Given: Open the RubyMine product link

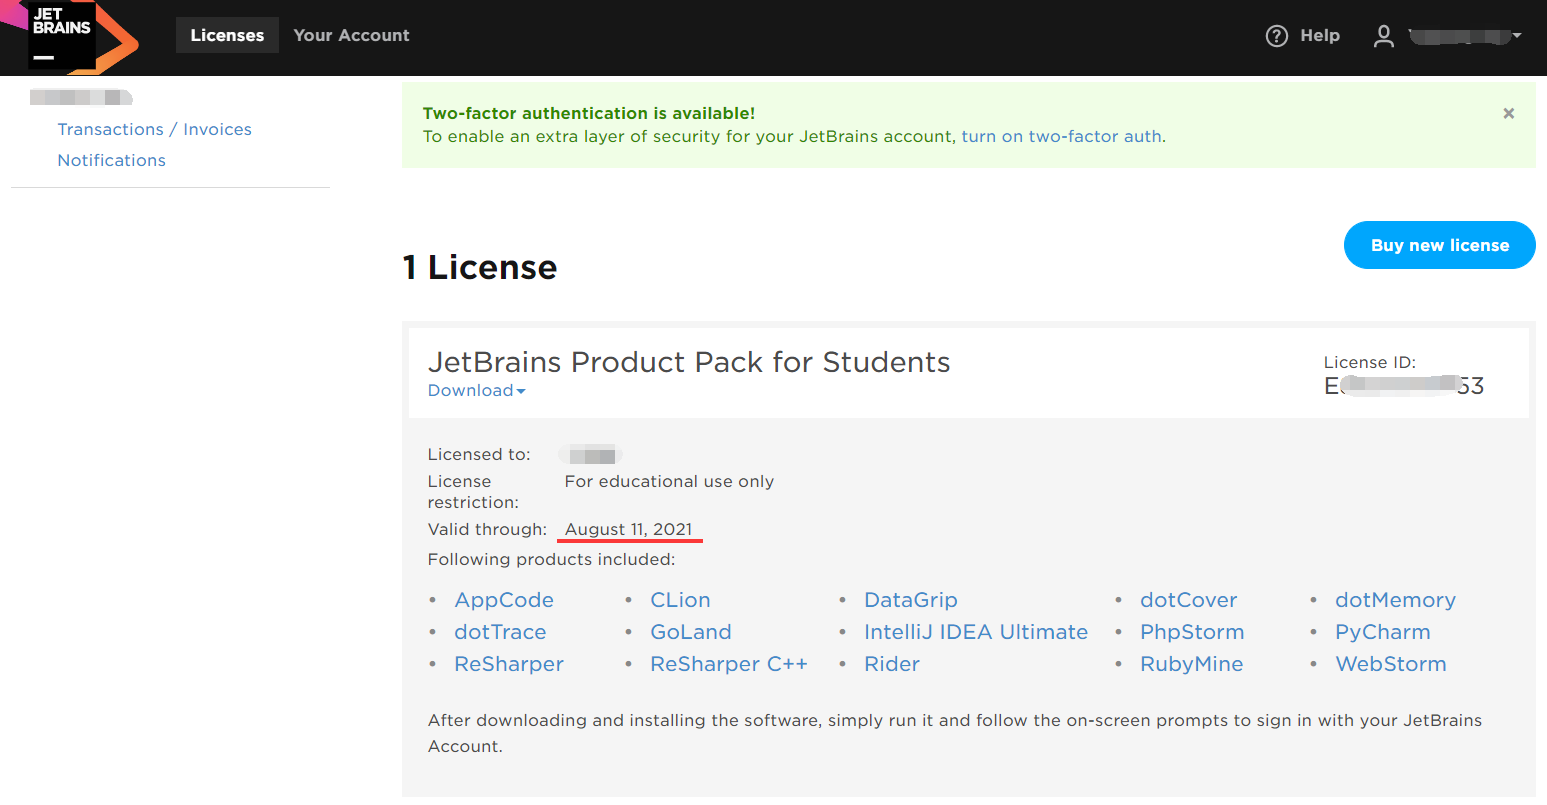Looking at the screenshot, I should [x=1192, y=664].
